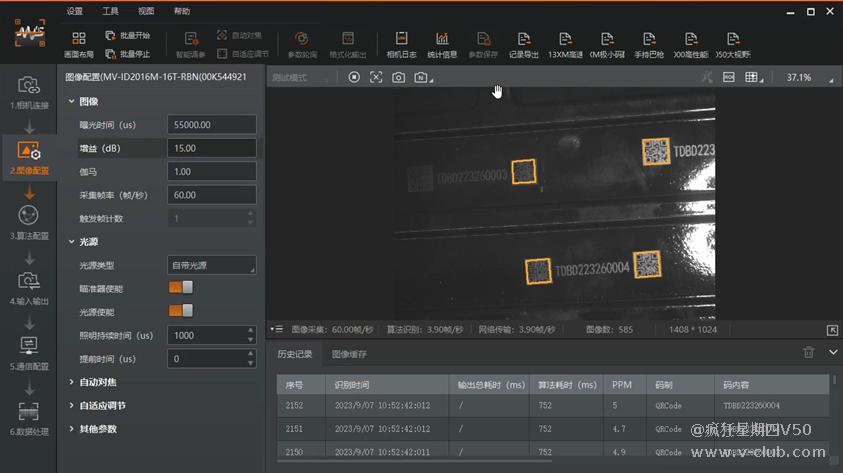Collapse the 图像 section
Viewport: 843px width, 473px height.
[x=72, y=101]
